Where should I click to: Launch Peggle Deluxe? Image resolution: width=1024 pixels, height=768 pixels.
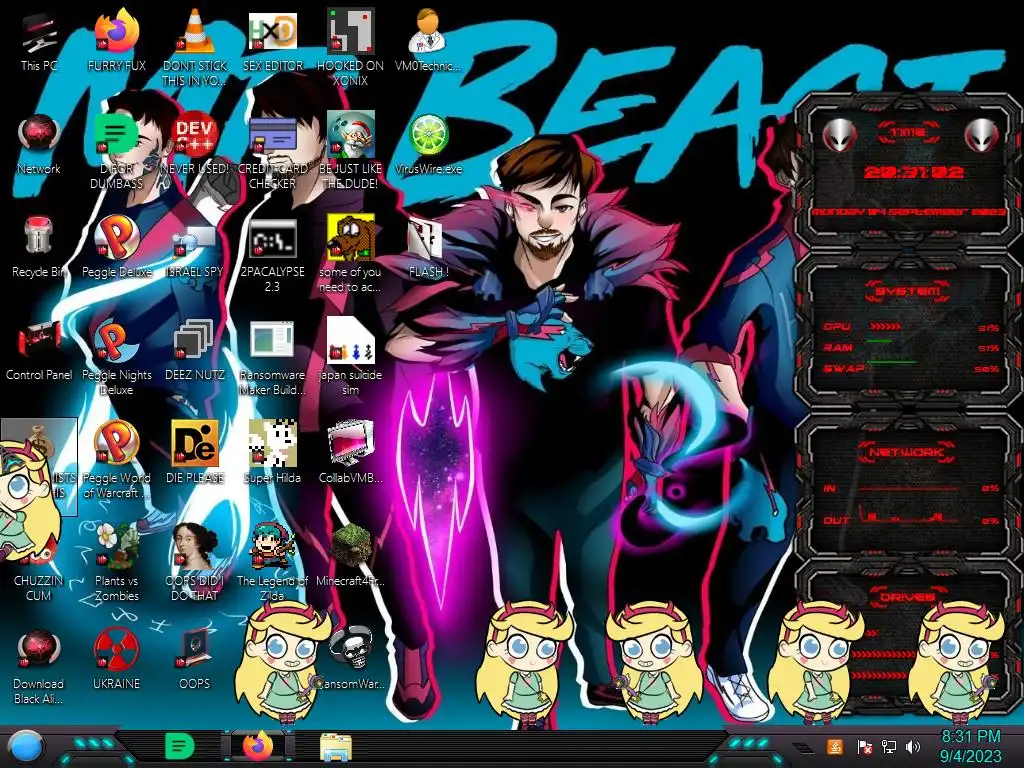[x=117, y=248]
